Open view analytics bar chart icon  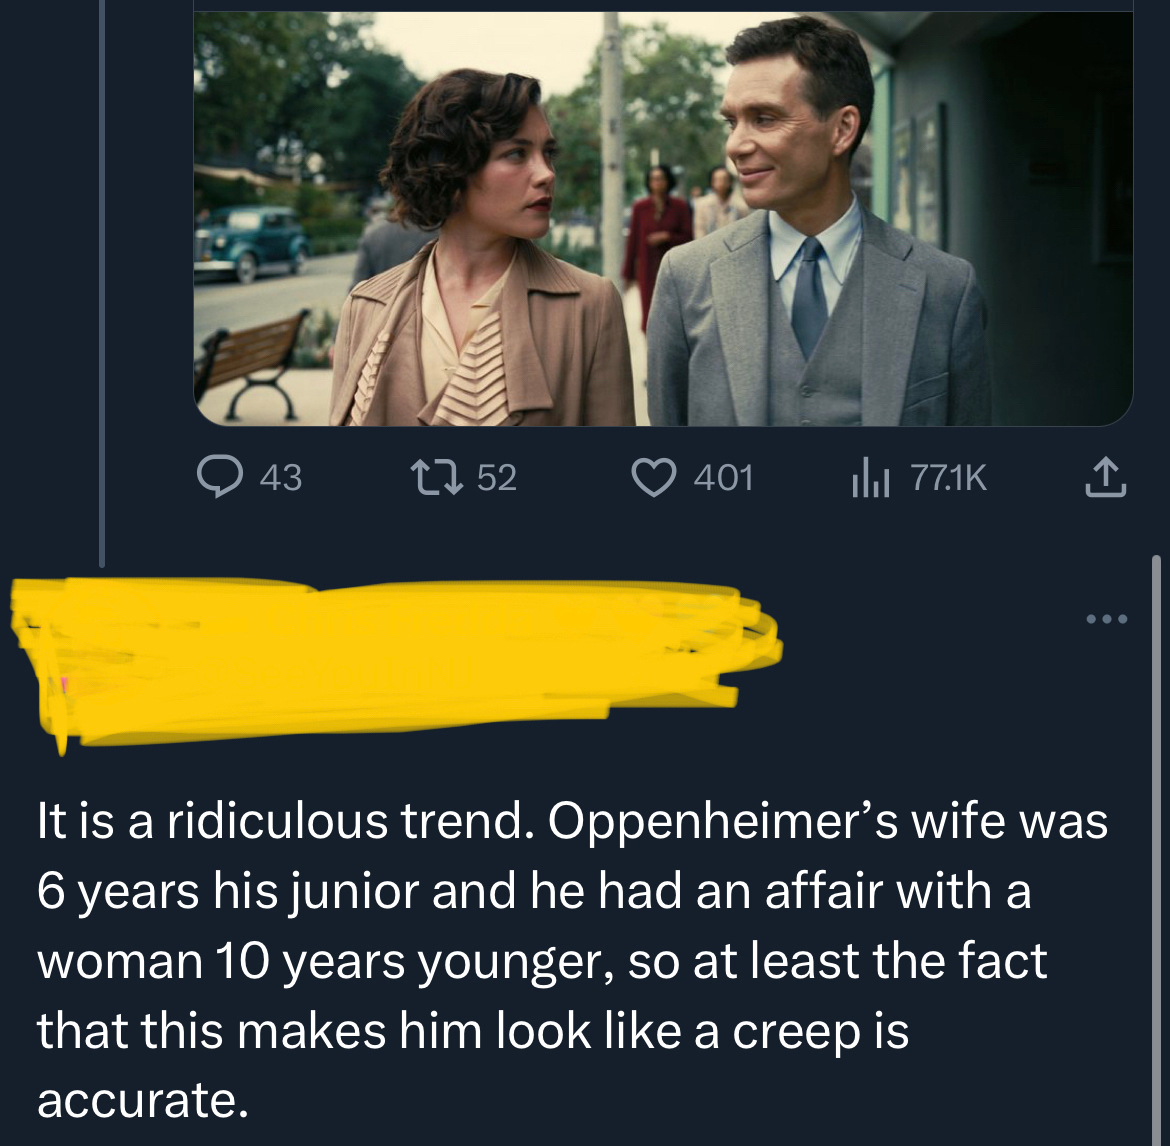(x=870, y=478)
